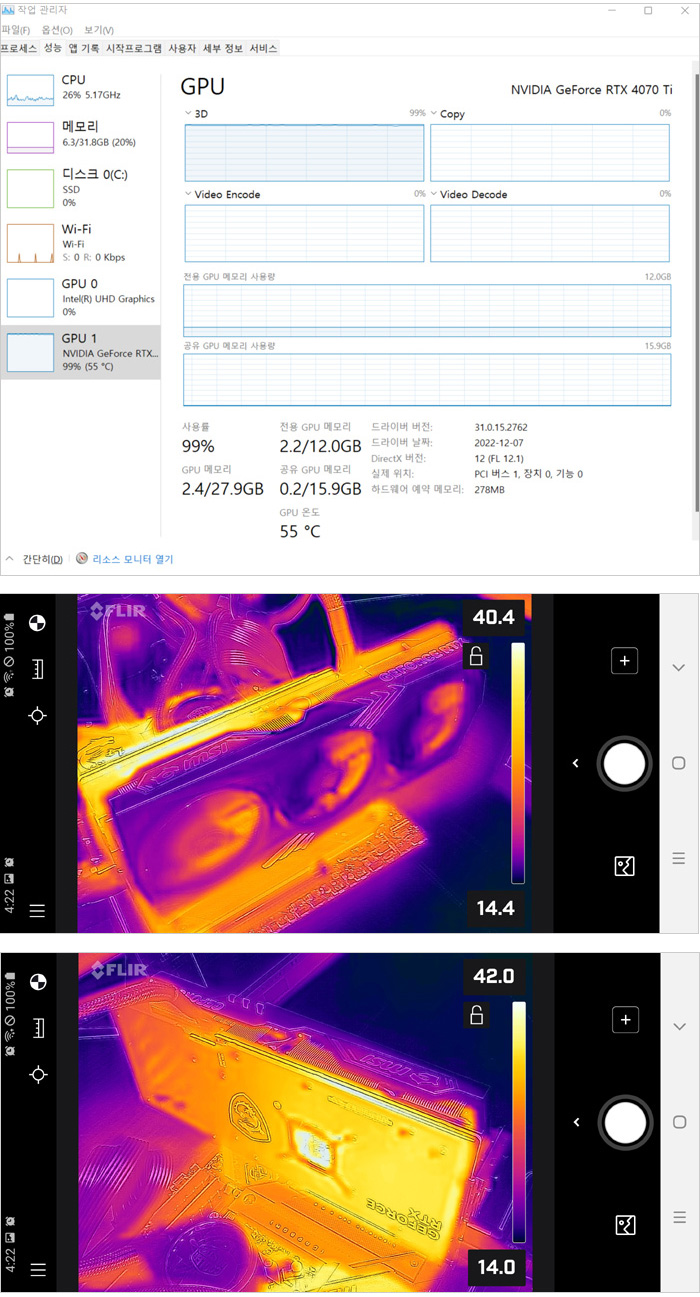Viewport: 700px width, 1297px height.
Task: Click the temperature color bar in the 40.4 view
Action: click(518, 763)
